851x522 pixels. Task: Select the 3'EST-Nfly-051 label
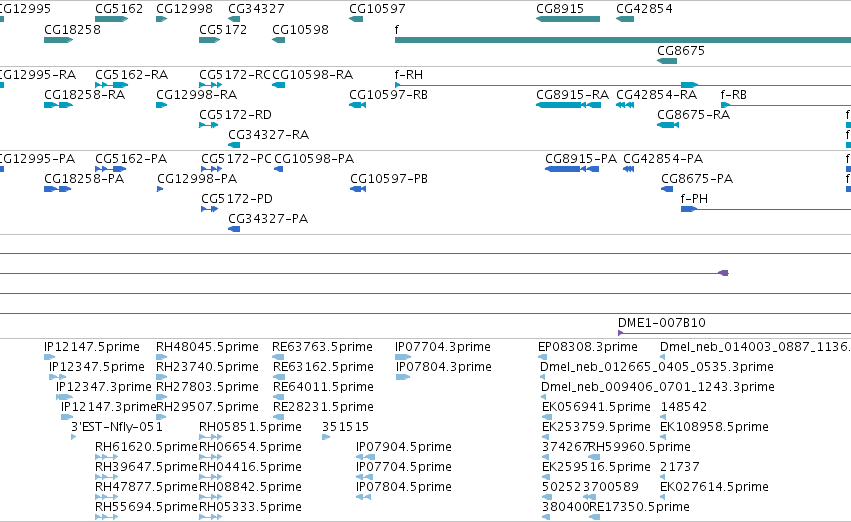point(117,427)
